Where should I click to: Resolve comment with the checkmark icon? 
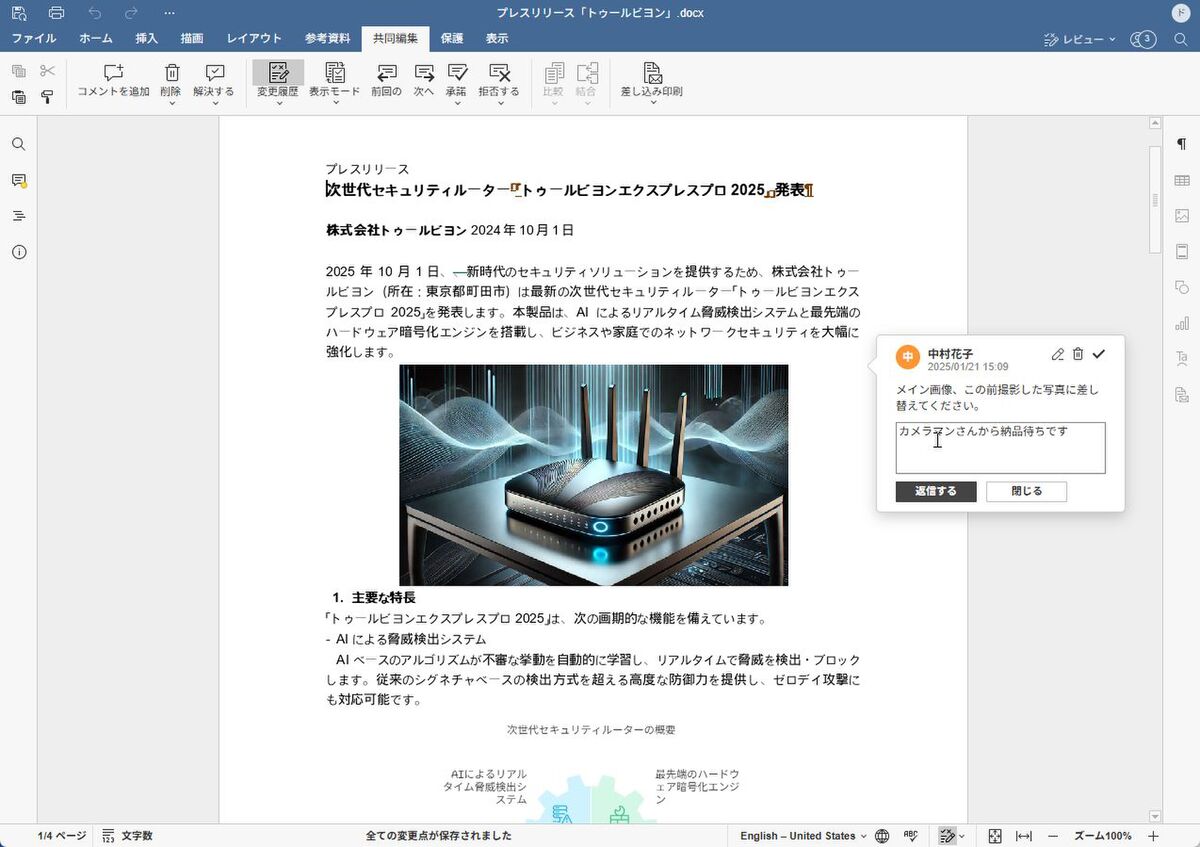click(1099, 354)
